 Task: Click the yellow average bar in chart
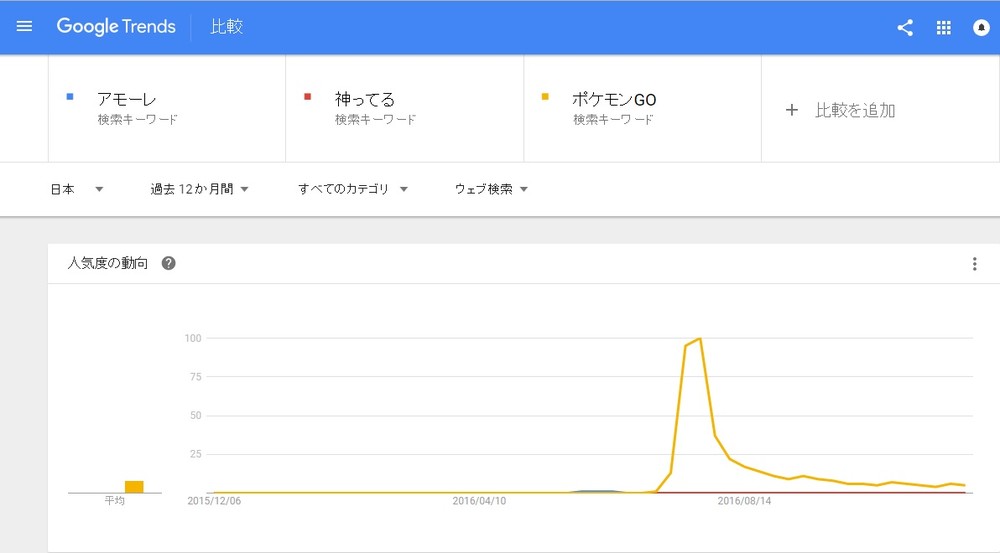click(134, 487)
